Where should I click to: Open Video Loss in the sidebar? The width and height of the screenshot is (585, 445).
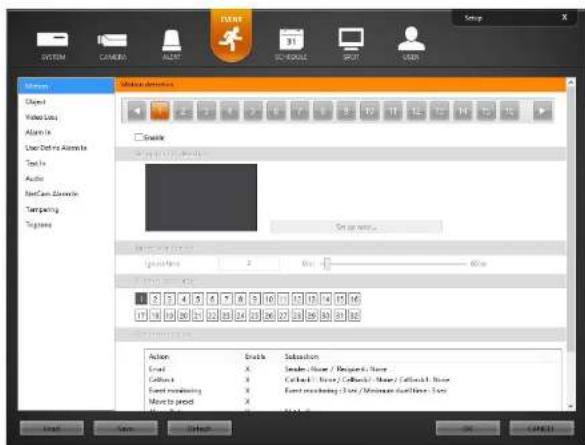pyautogui.click(x=41, y=117)
